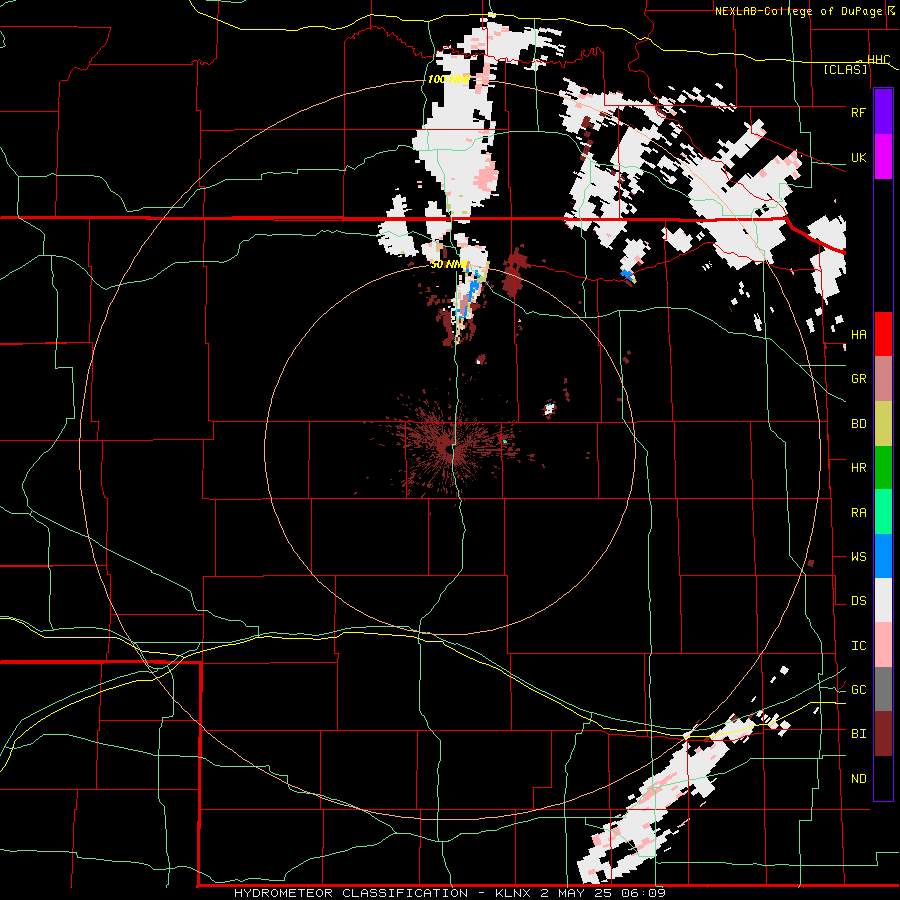Screen dimensions: 900x900
Task: Click the HA red legend swatch
Action: point(883,334)
